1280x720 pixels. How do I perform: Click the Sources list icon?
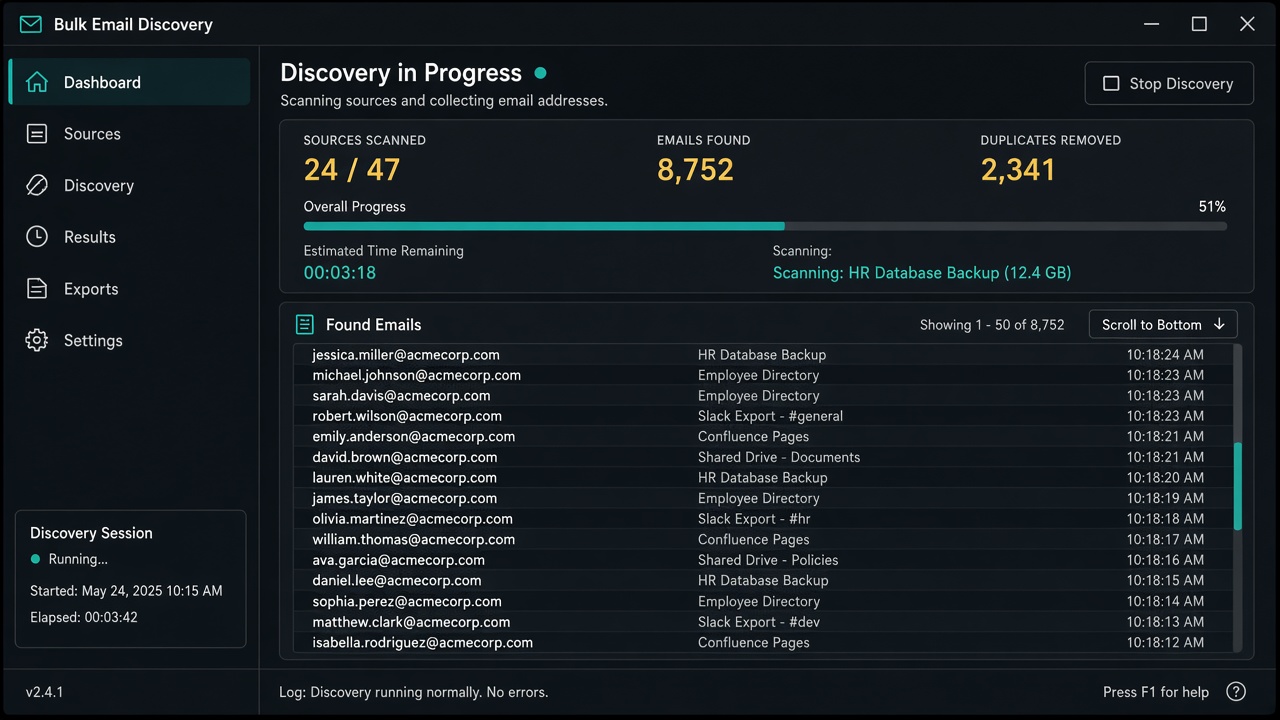coord(37,134)
